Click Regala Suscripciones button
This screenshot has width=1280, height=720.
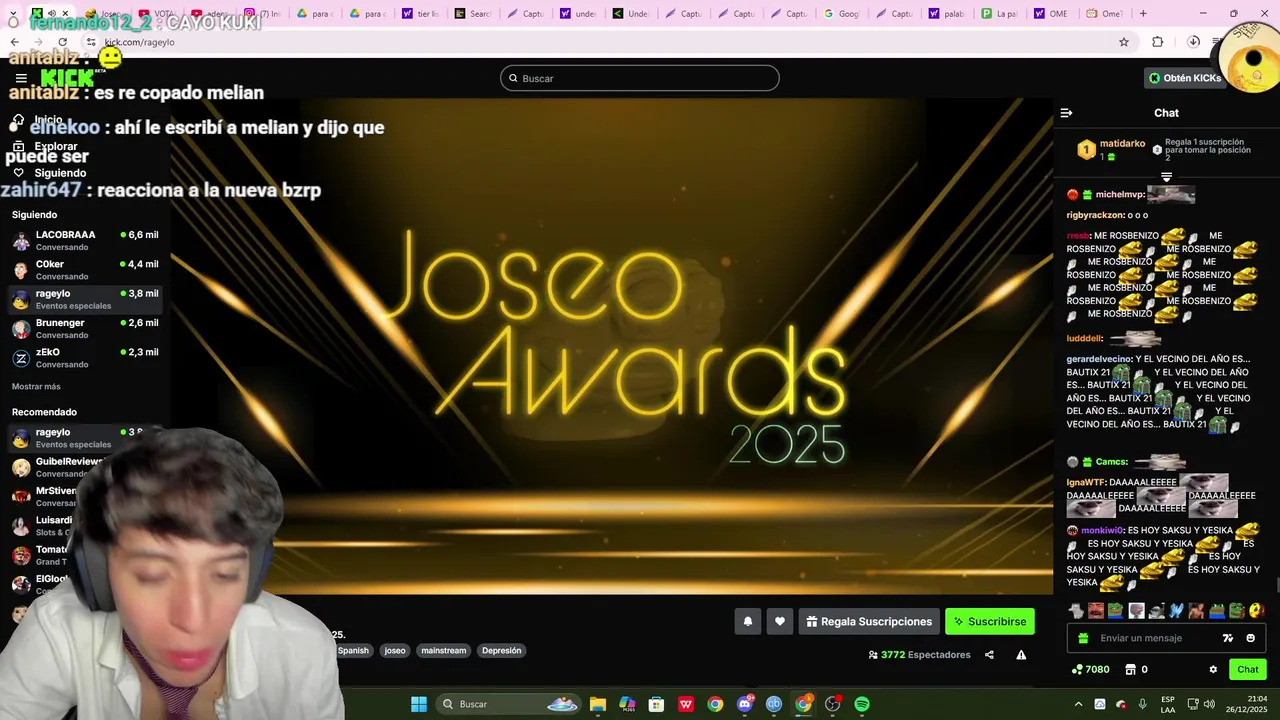[x=869, y=621]
